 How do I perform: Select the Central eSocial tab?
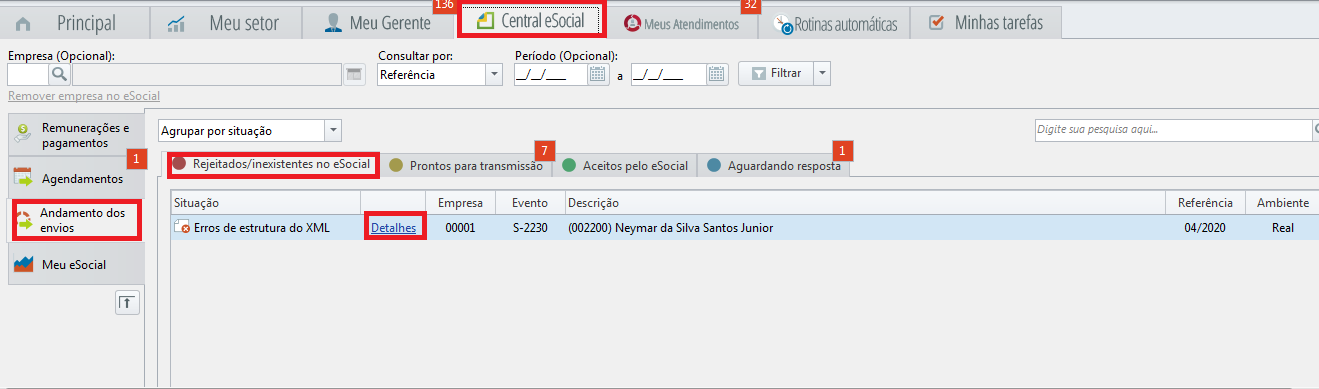(x=532, y=21)
